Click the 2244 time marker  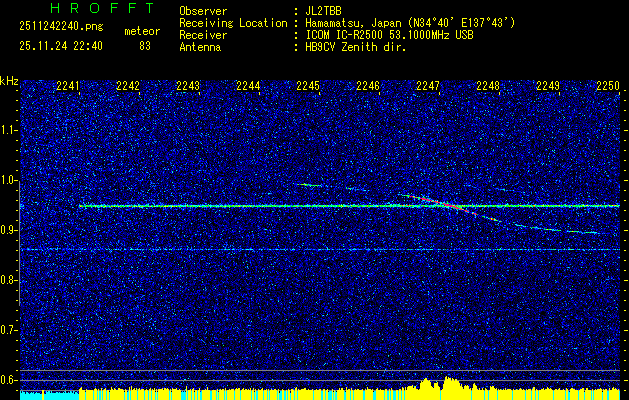point(248,86)
